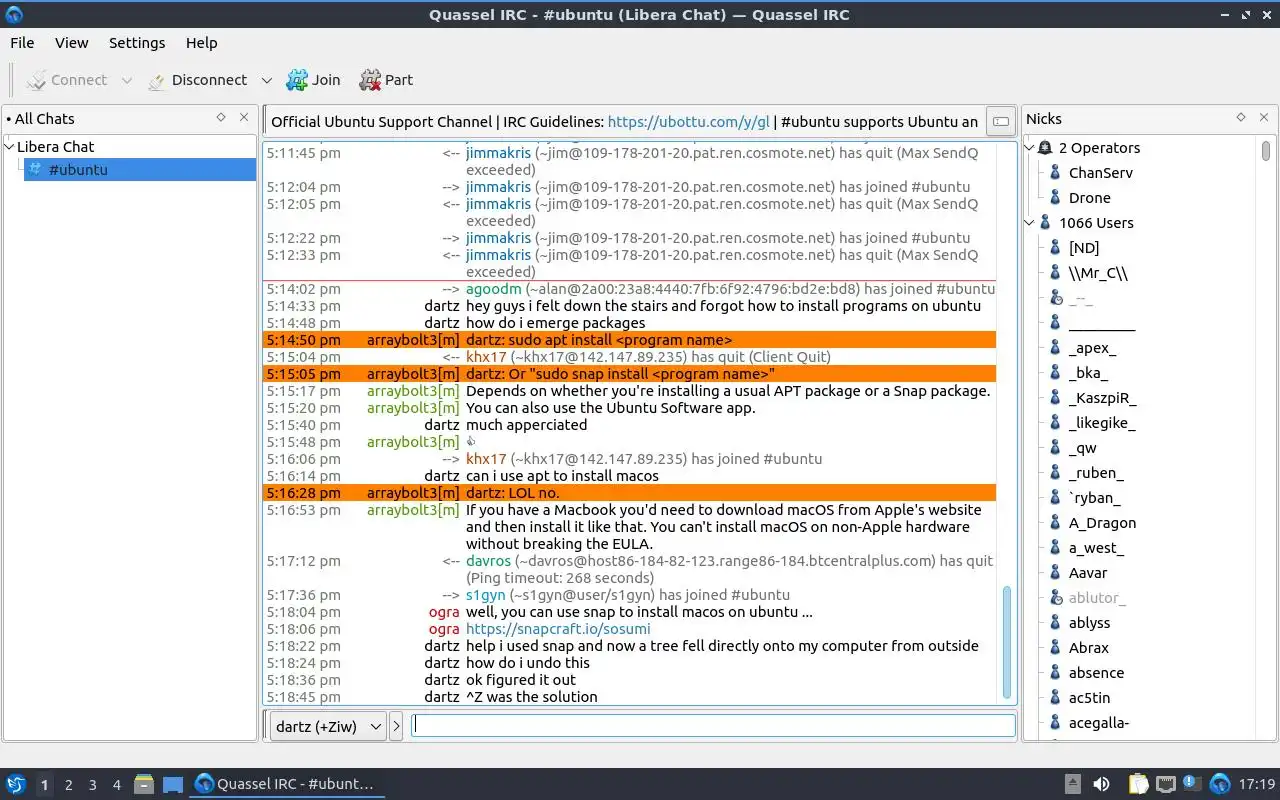Collapse the 2 Operators group
Screen dimensions: 1280x800
click(1030, 148)
